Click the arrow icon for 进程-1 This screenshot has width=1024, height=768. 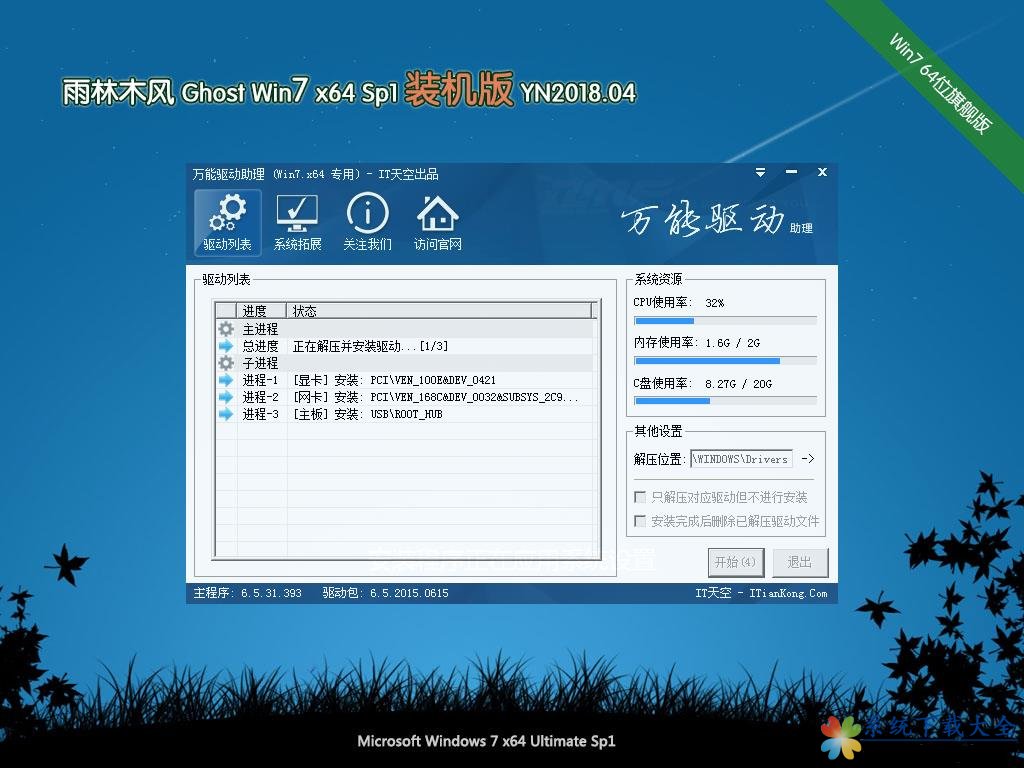click(x=226, y=379)
